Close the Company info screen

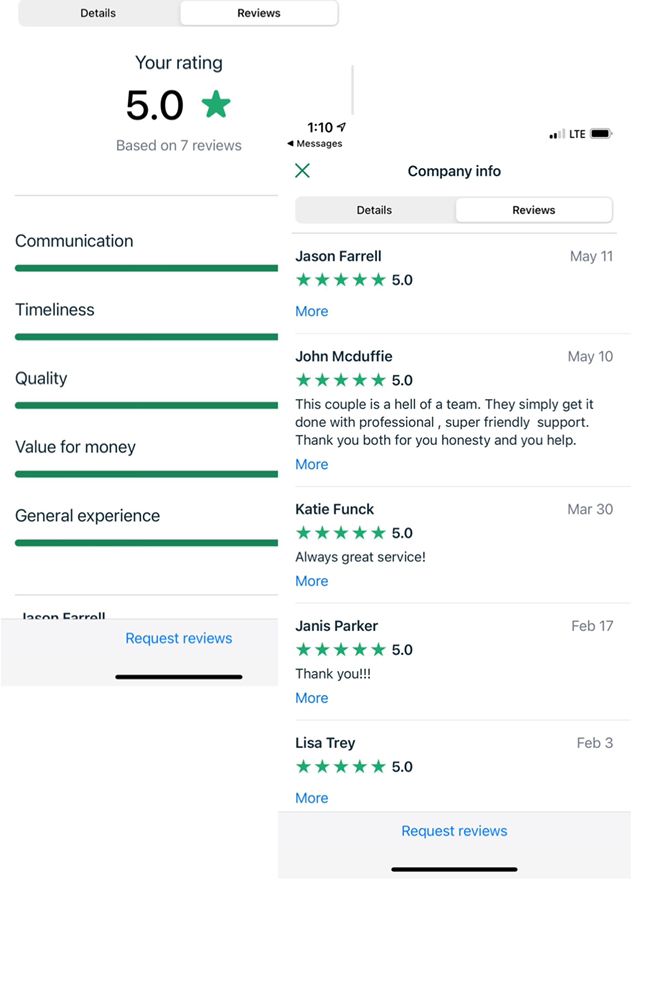click(303, 171)
